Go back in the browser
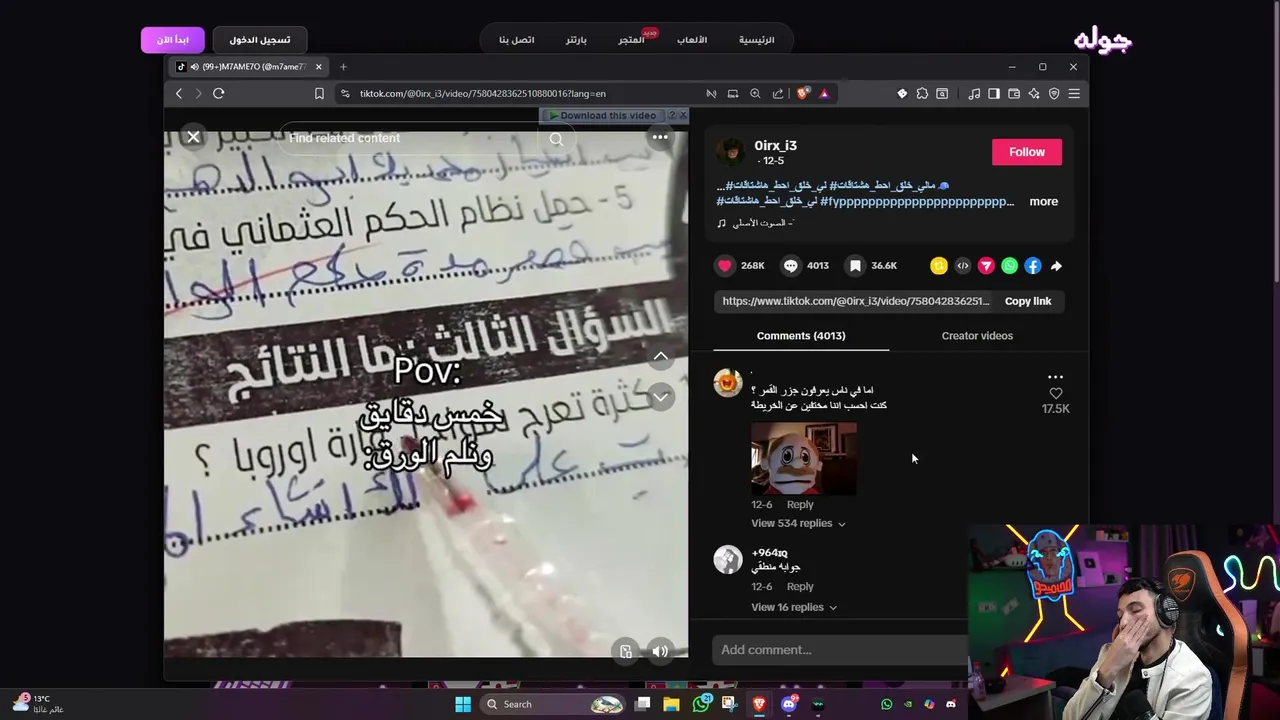 point(179,93)
